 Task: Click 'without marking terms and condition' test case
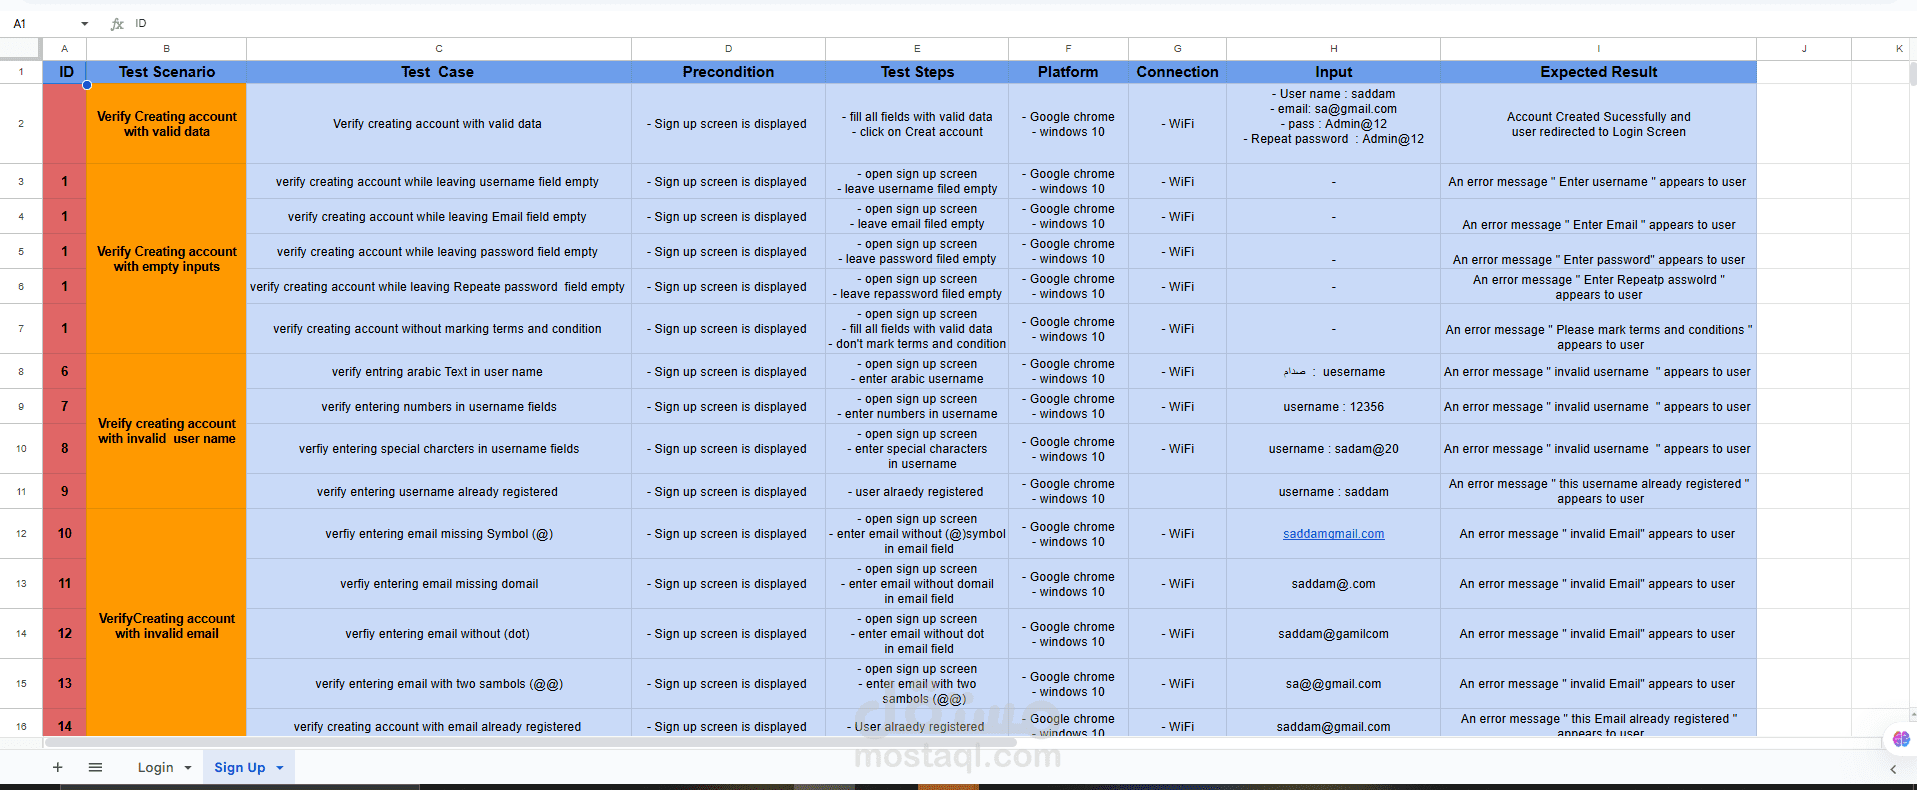point(438,328)
